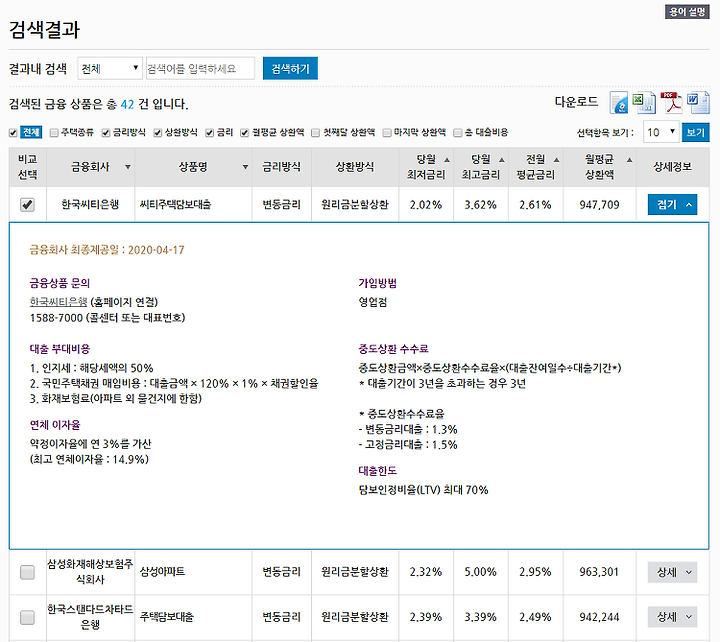Screen dimensions: 720x642
Task: Enable the 마지막 상환액 checkbox
Action: click(387, 133)
